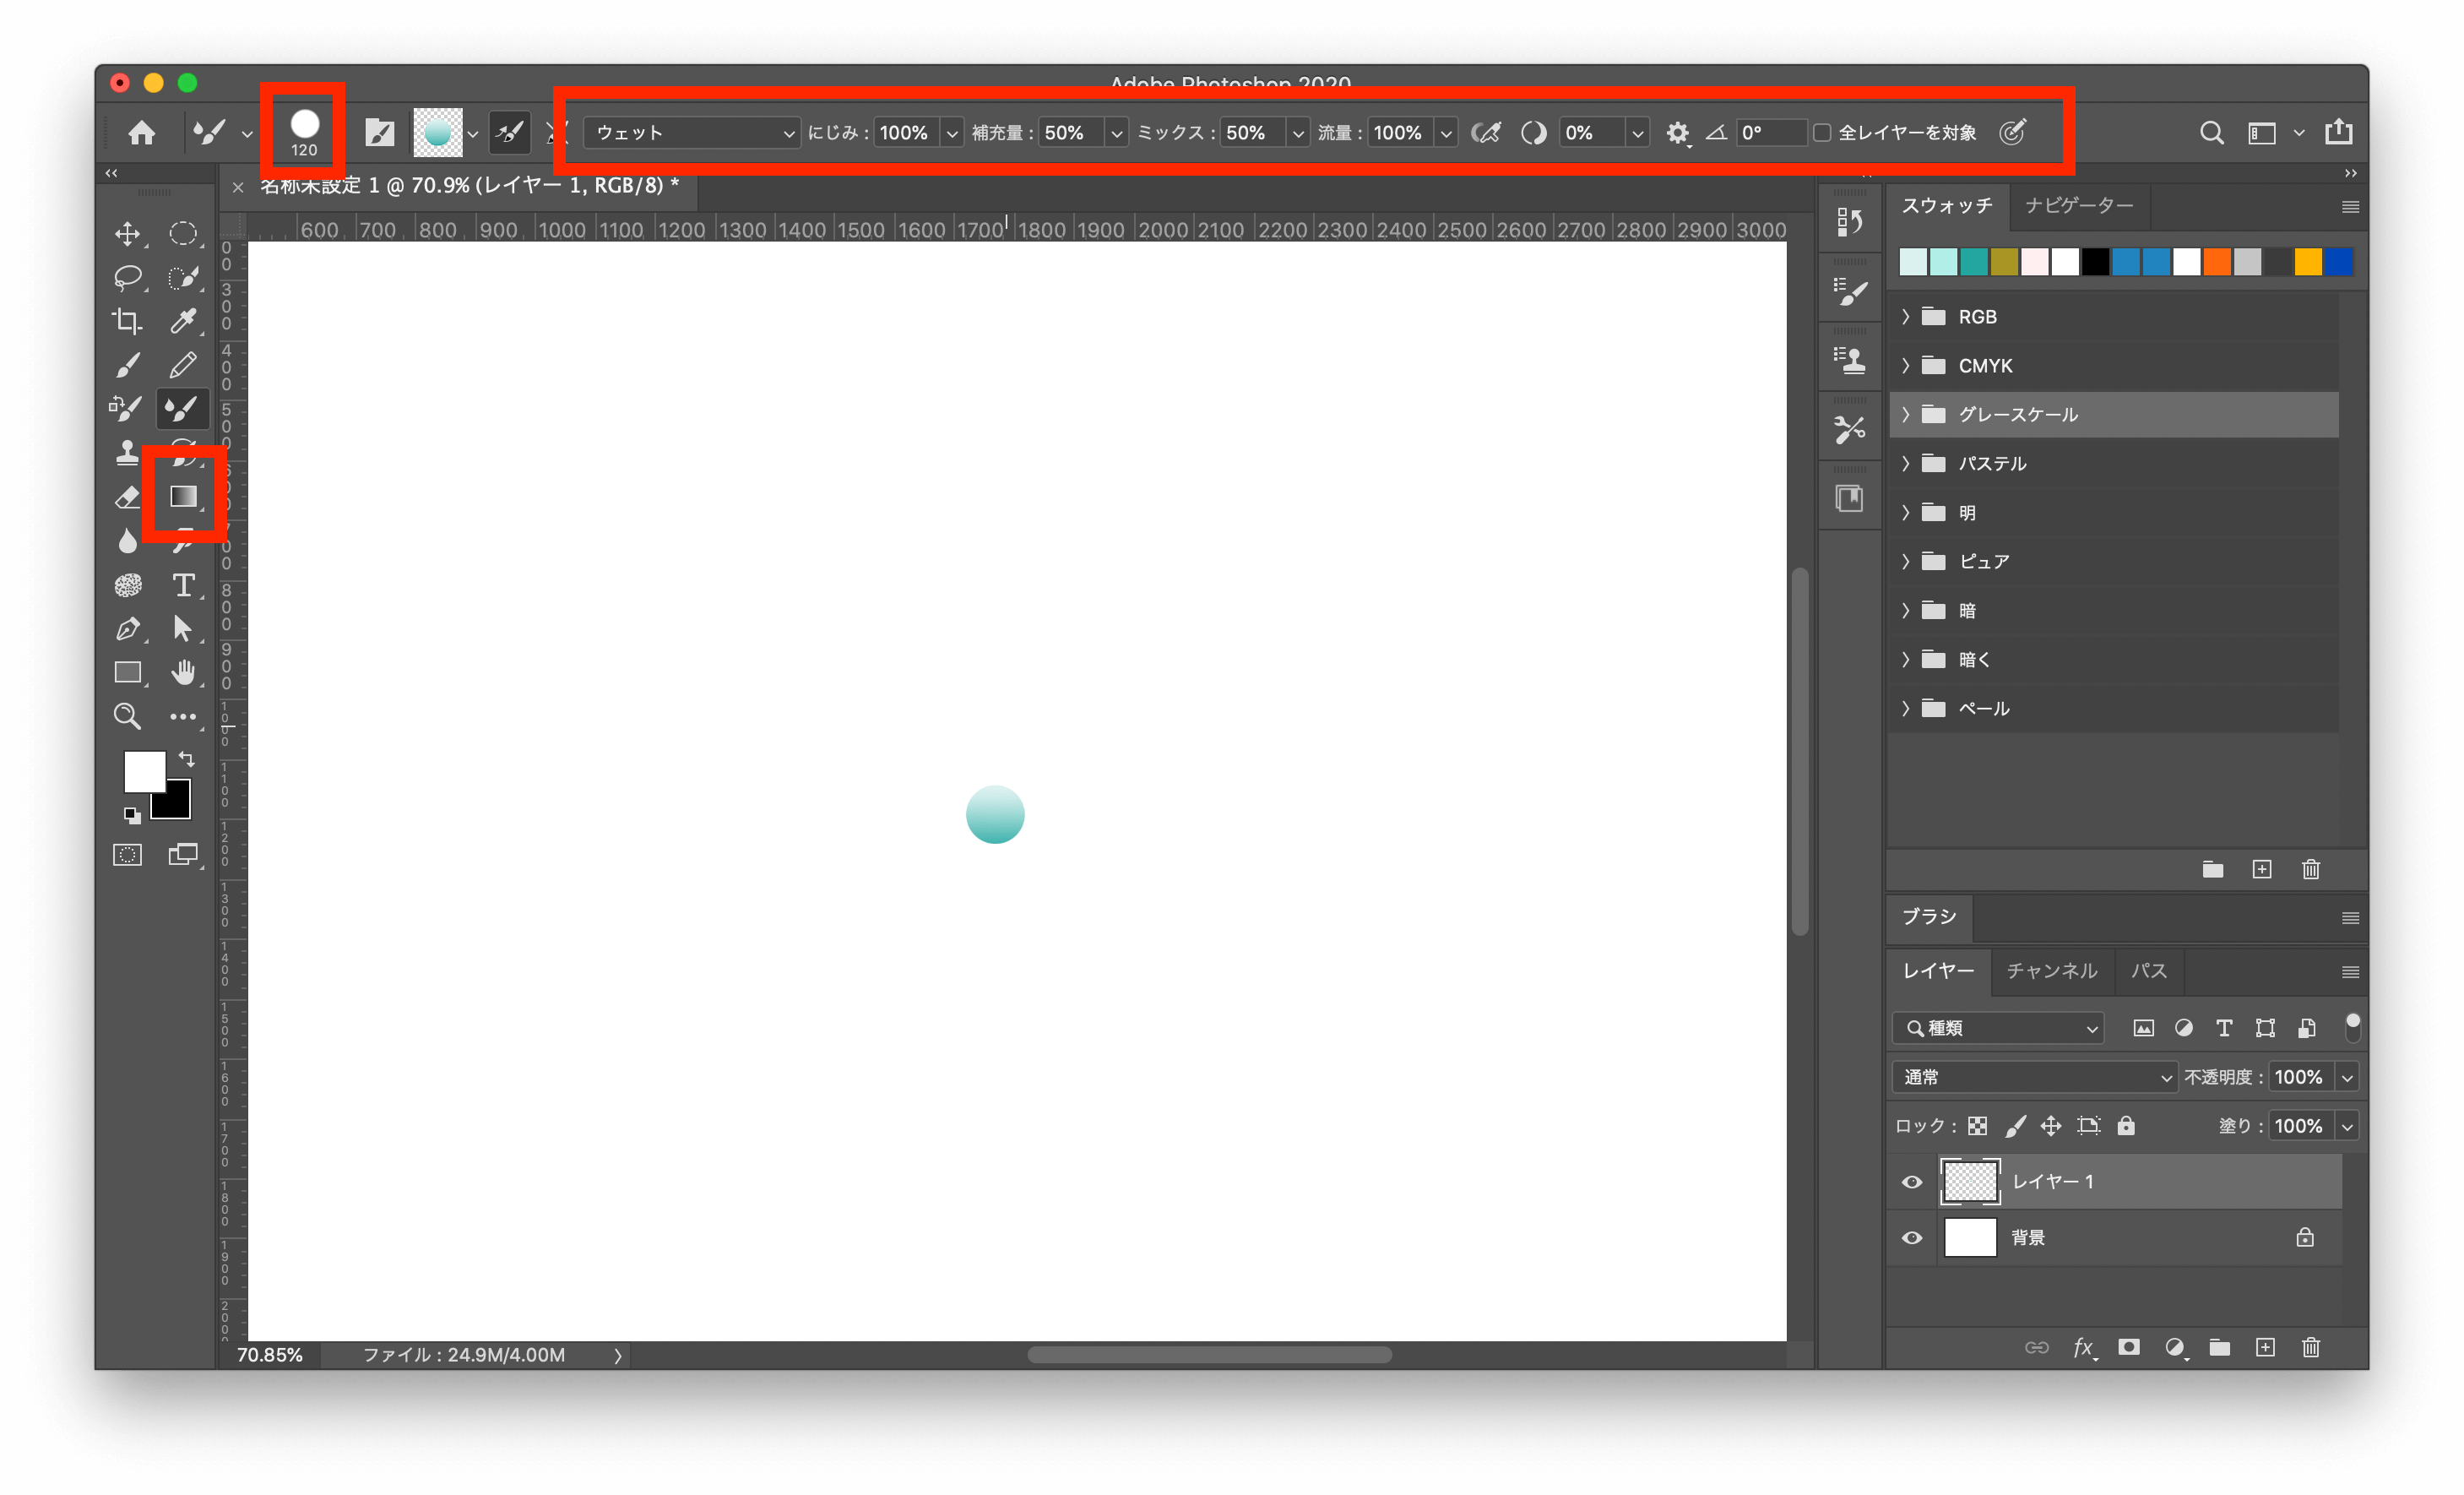Hide レイヤー 1 layer
Image resolution: width=2464 pixels, height=1495 pixels.
click(x=1911, y=1181)
